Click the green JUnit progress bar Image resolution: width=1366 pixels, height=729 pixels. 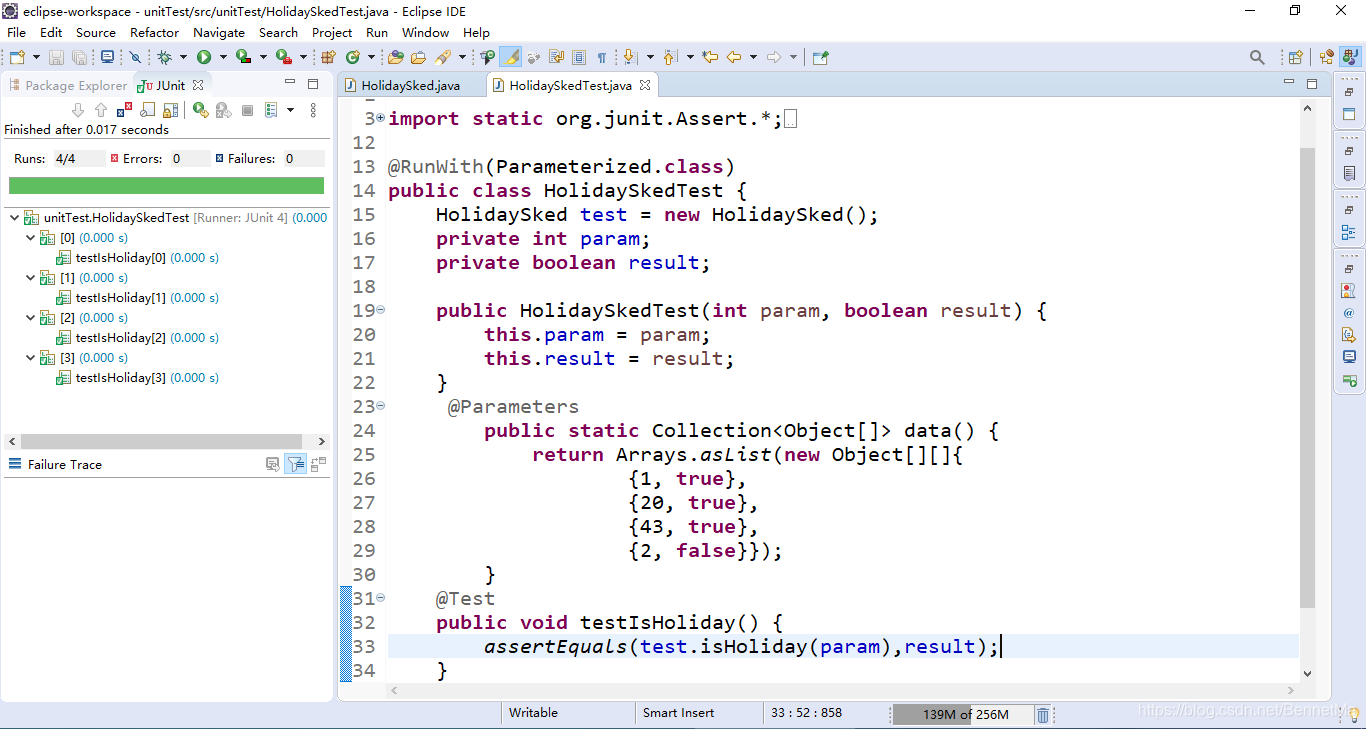pyautogui.click(x=166, y=186)
